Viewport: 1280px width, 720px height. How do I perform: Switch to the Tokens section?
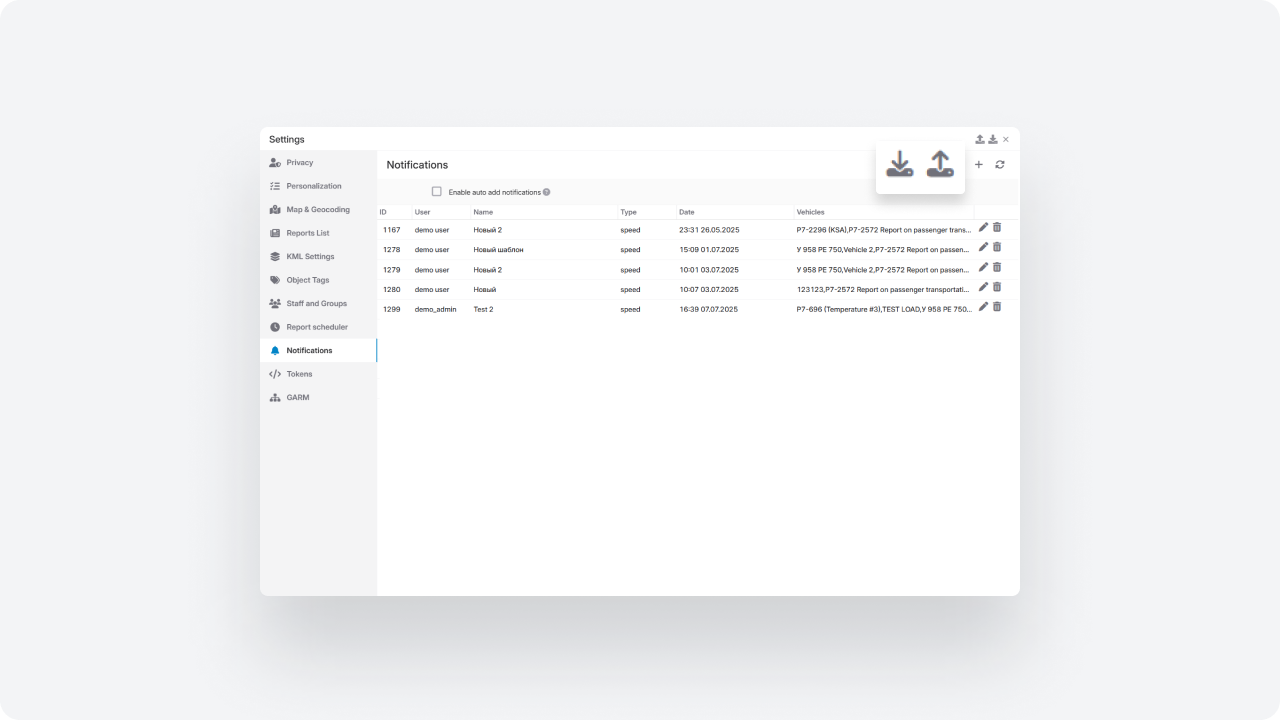coord(299,374)
